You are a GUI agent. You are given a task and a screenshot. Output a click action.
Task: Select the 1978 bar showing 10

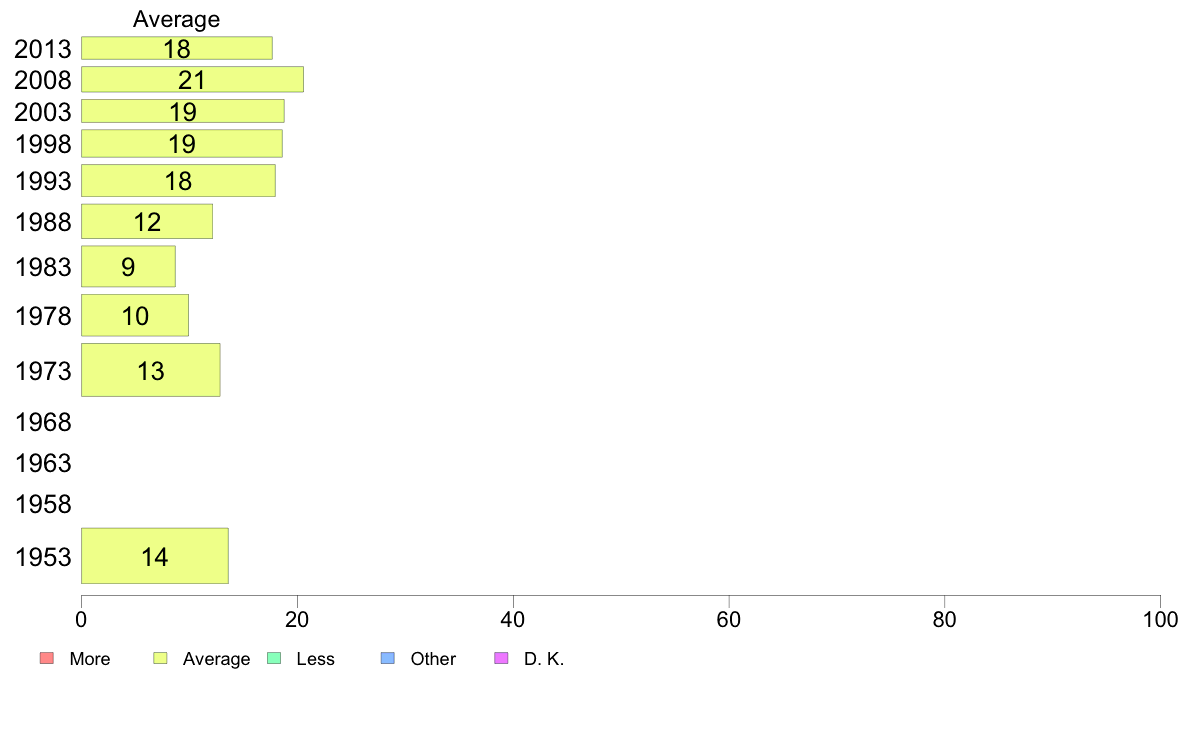(x=135, y=315)
